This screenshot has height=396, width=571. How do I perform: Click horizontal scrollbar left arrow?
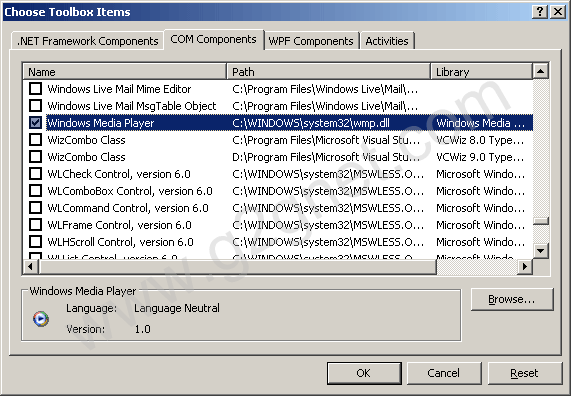click(30, 267)
